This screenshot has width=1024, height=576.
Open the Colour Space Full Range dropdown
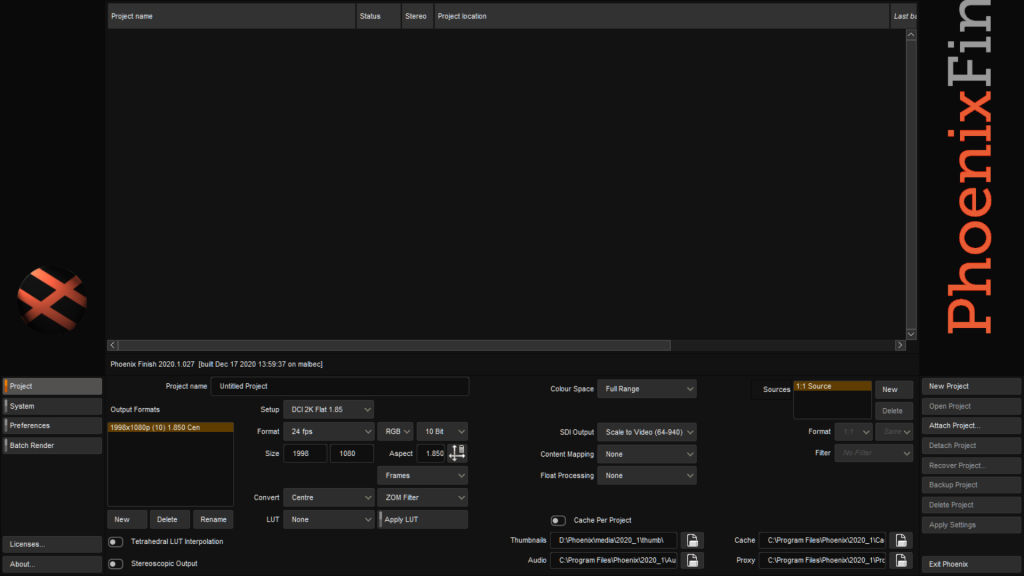pos(647,389)
